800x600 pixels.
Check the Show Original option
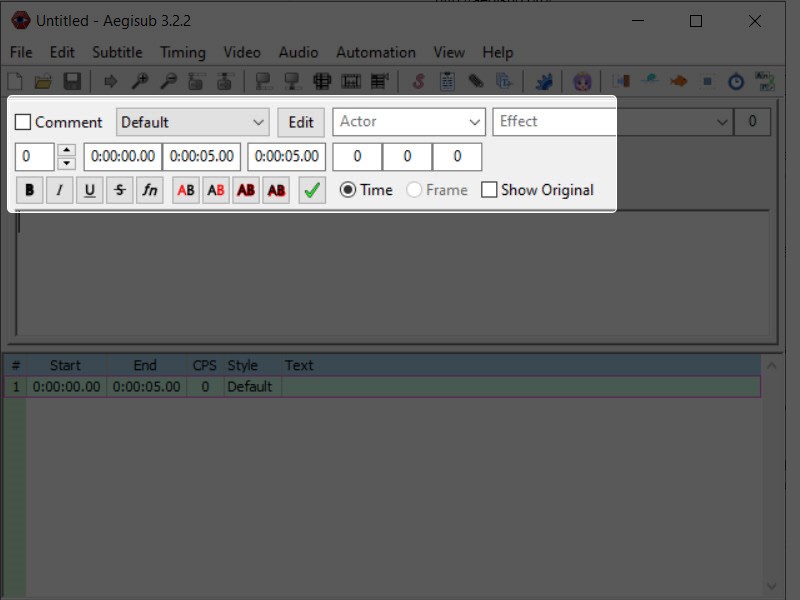click(x=489, y=190)
